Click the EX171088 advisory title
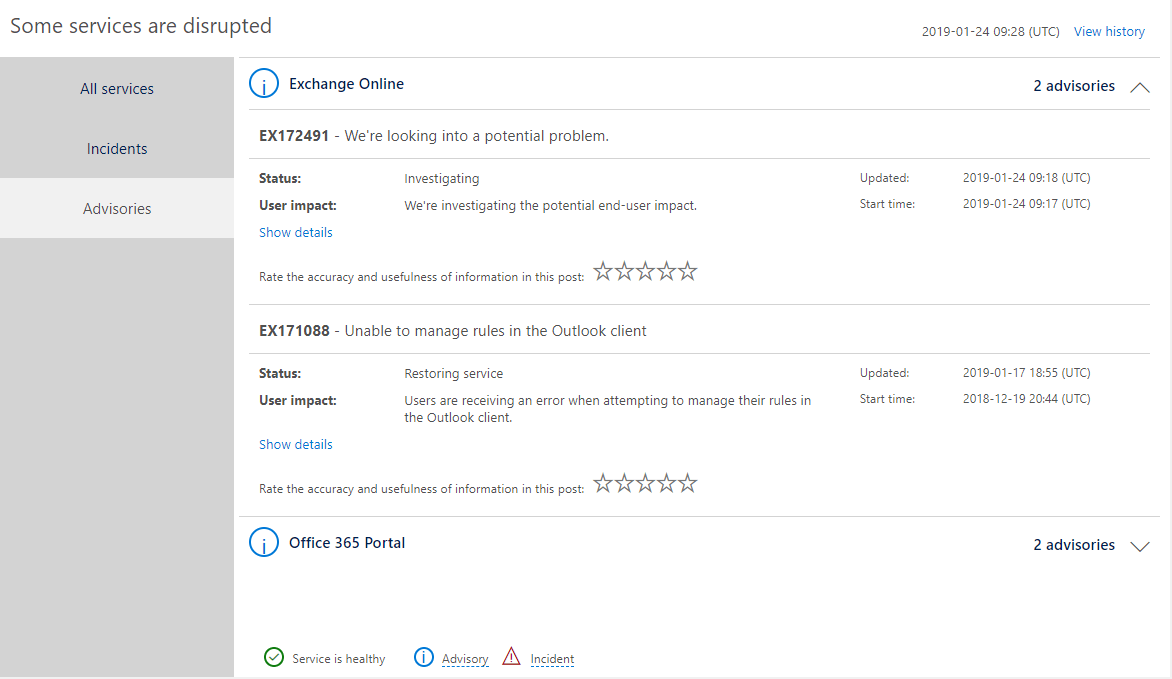The image size is (1172, 679). pyautogui.click(x=453, y=331)
